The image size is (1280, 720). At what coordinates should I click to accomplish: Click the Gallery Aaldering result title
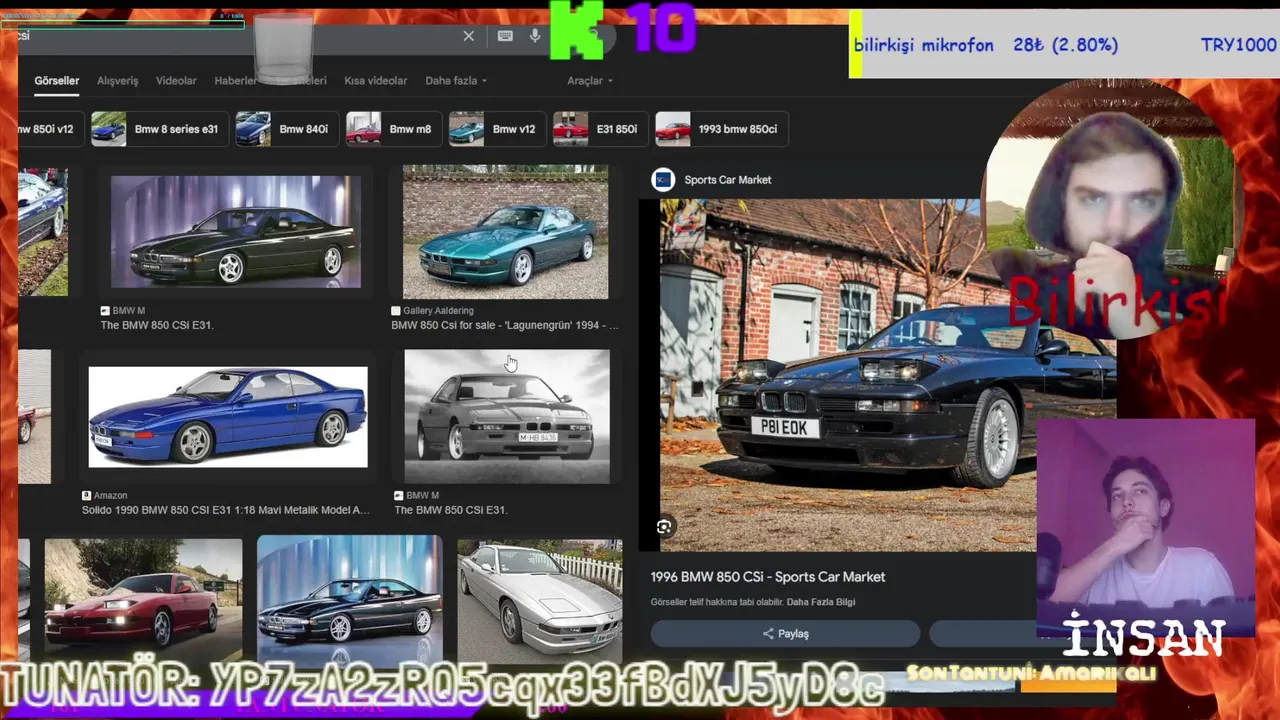click(x=505, y=325)
